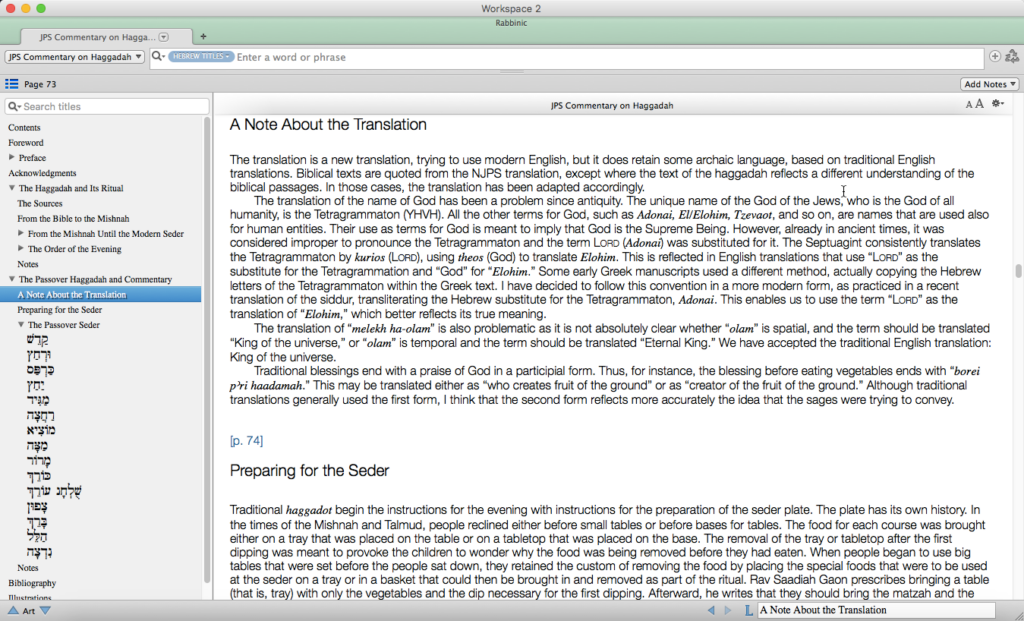The width and height of the screenshot is (1024, 621).
Task: Click the circled plus icon beside search field
Action: (995, 56)
